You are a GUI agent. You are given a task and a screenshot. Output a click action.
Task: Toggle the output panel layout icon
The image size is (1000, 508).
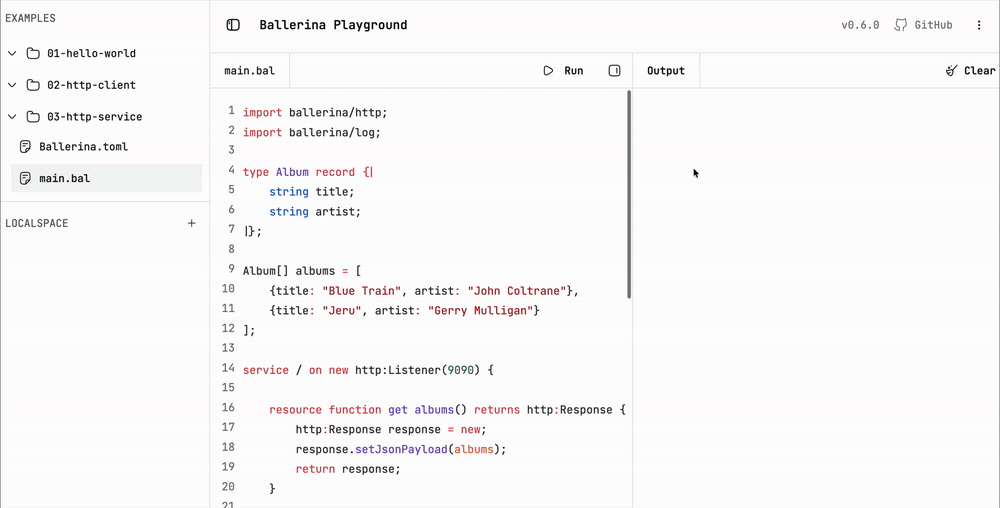pyautogui.click(x=614, y=71)
